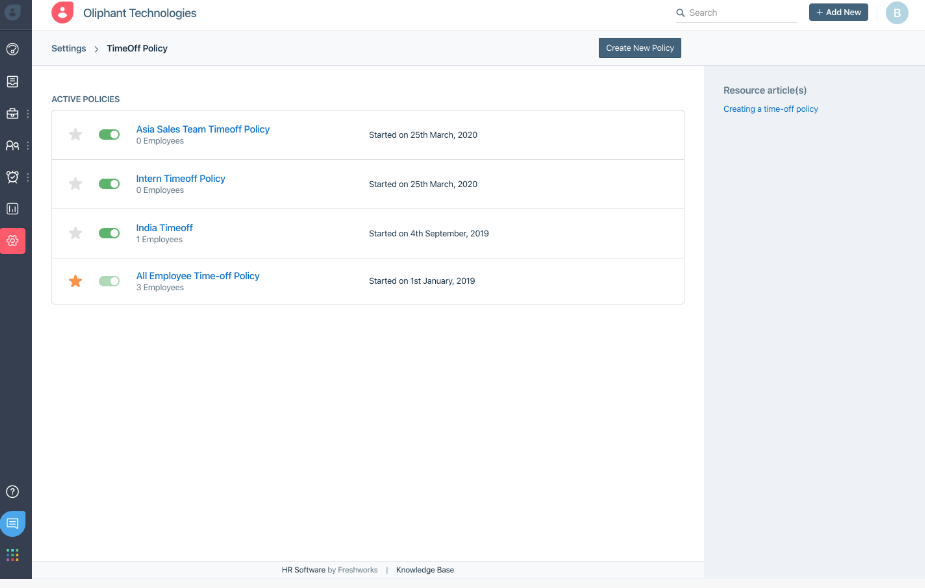The image size is (925, 588).
Task: Expand the Employees submenu dots handle
Action: point(28,146)
